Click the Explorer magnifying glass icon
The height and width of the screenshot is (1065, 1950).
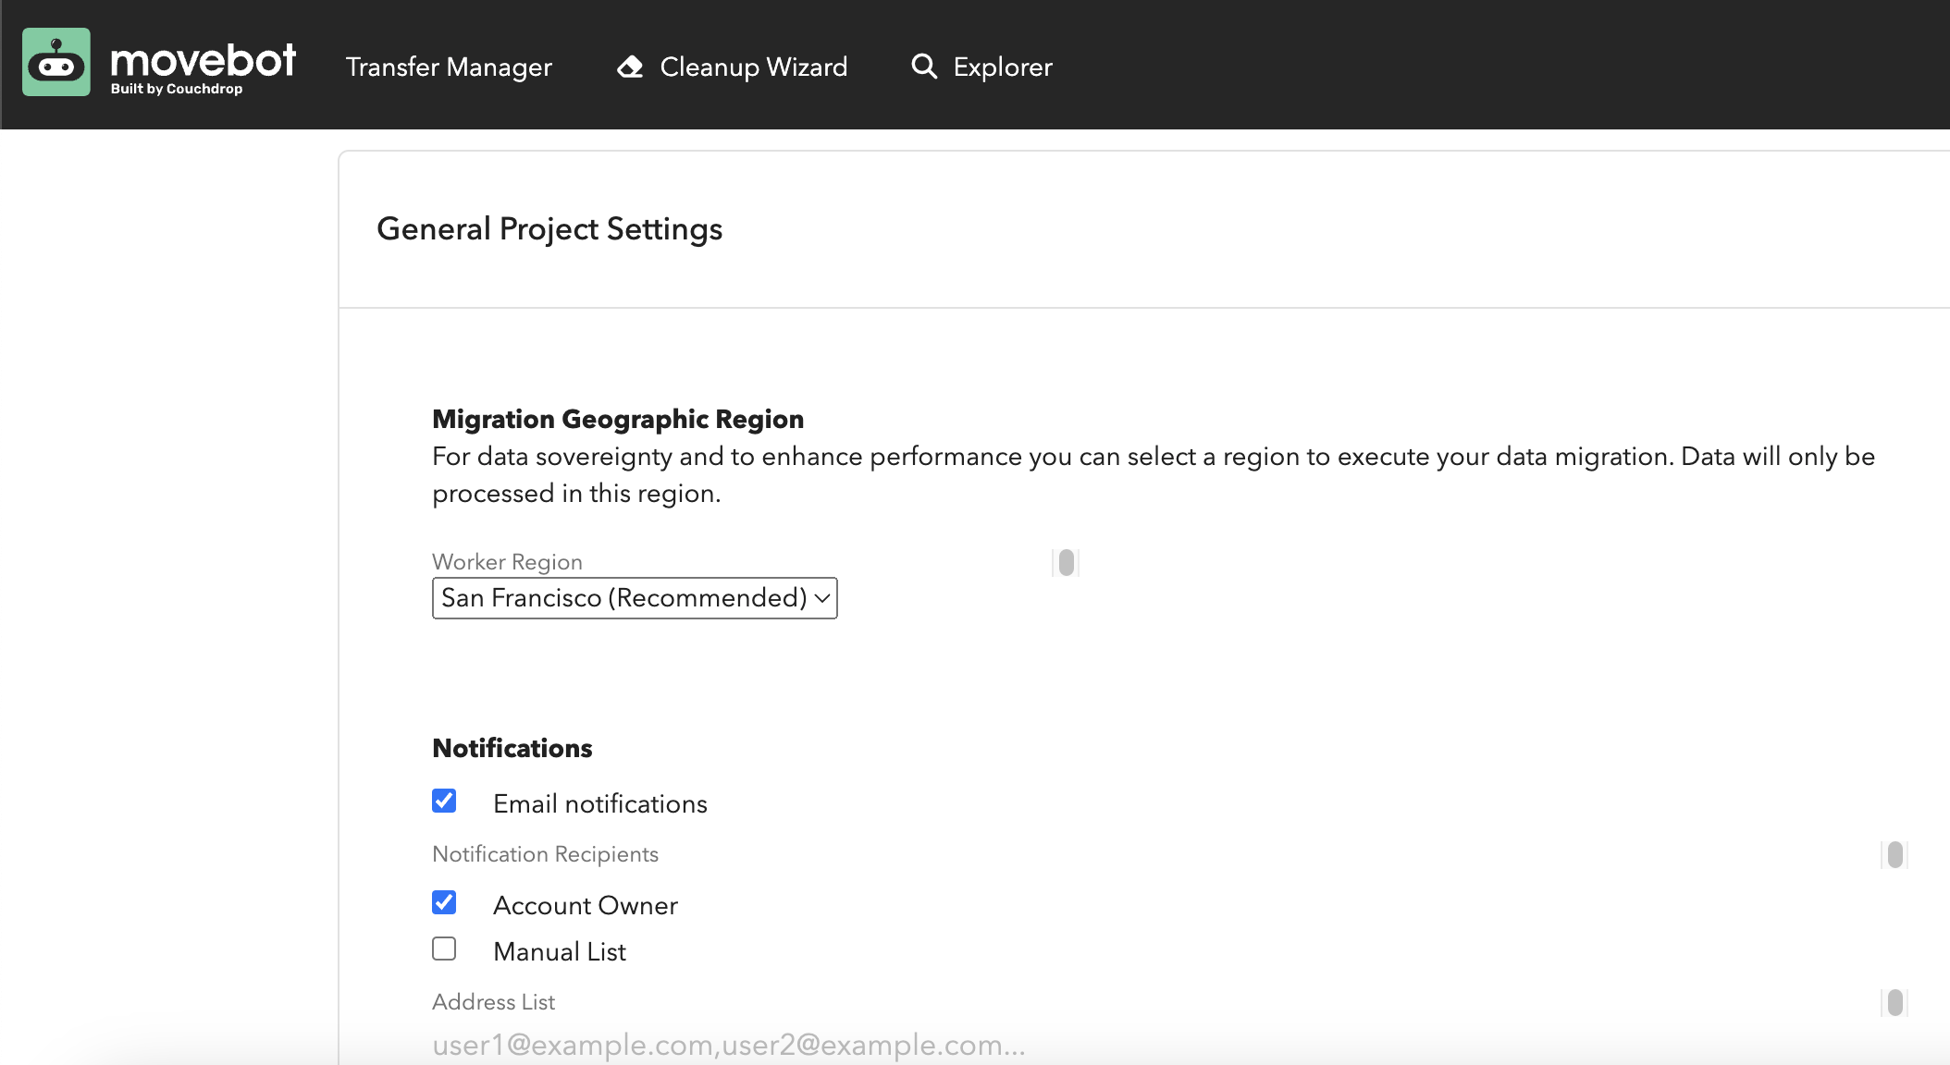(924, 67)
